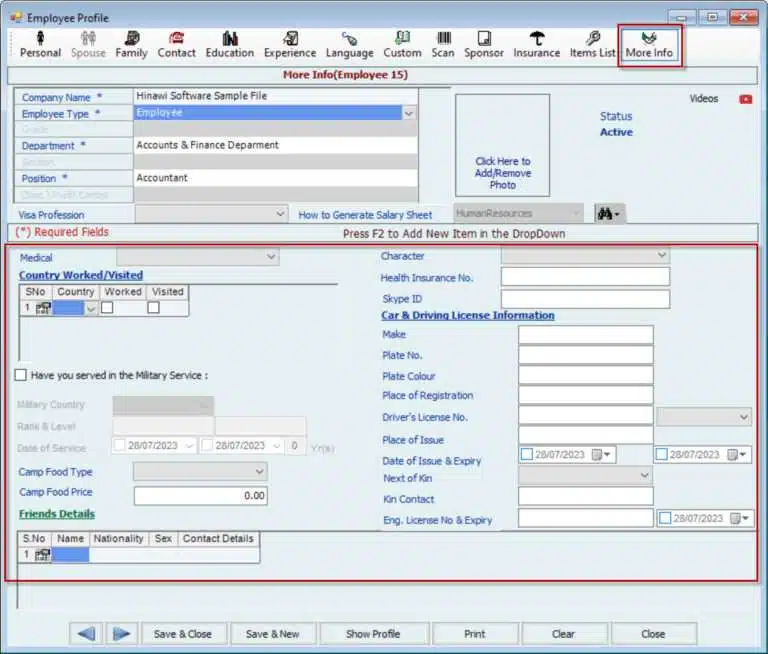Go to previous employee record arrow

coord(88,633)
